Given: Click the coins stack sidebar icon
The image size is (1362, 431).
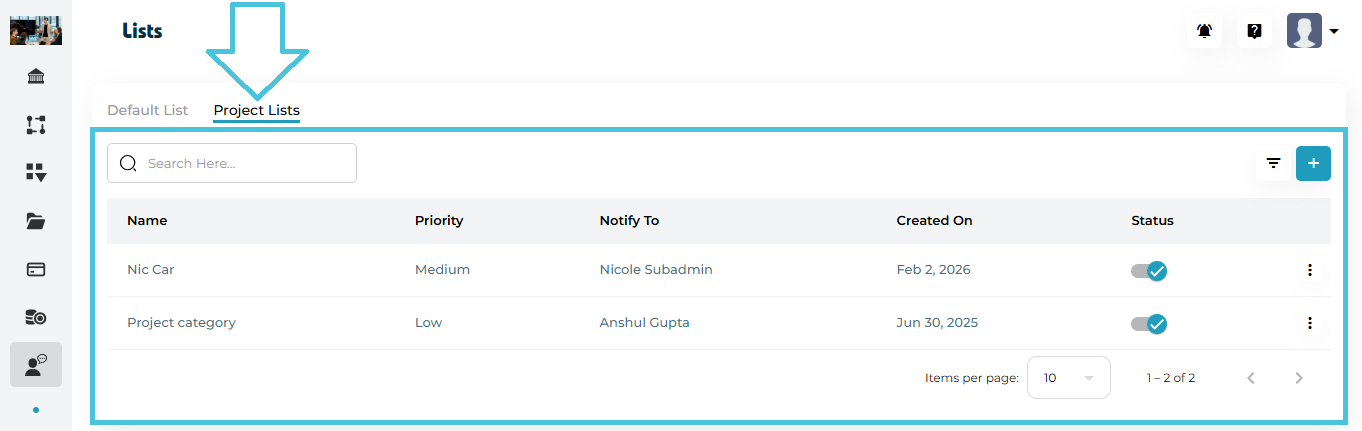Looking at the screenshot, I should [x=36, y=317].
